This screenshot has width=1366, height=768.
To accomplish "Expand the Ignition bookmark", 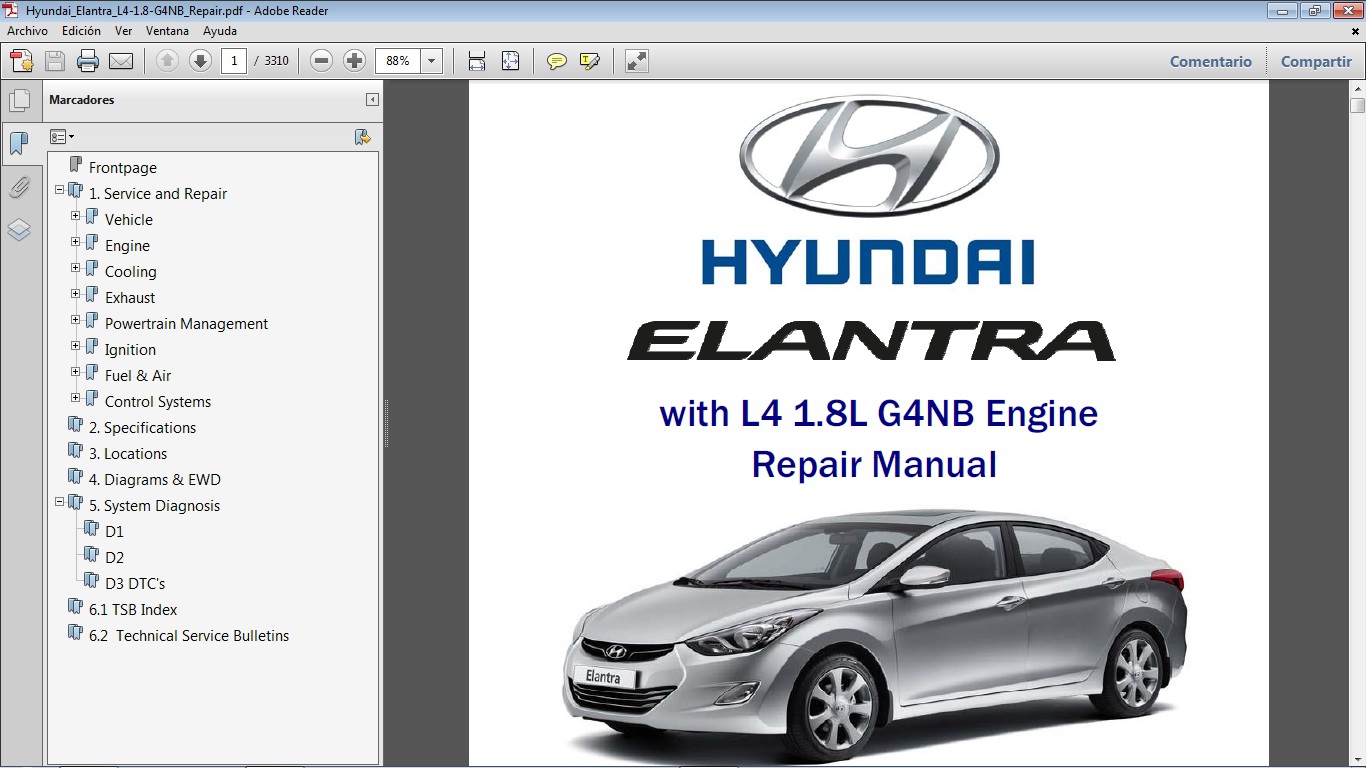I will click(x=75, y=345).
